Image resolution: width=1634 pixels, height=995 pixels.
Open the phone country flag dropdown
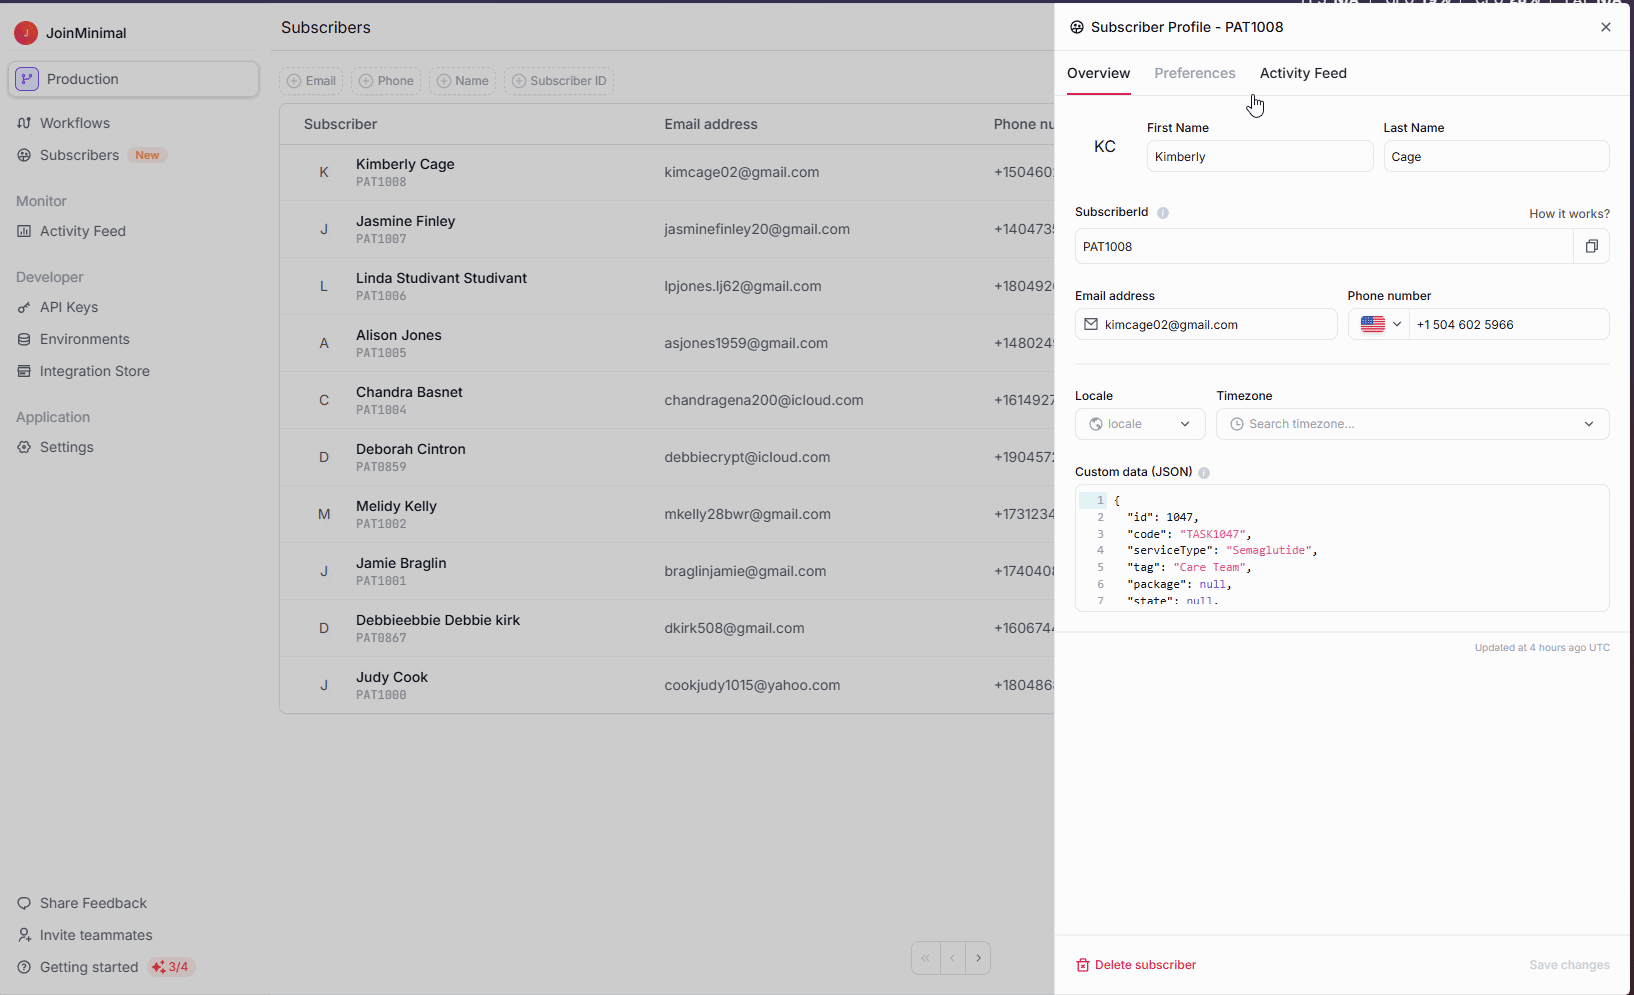[x=1380, y=324]
